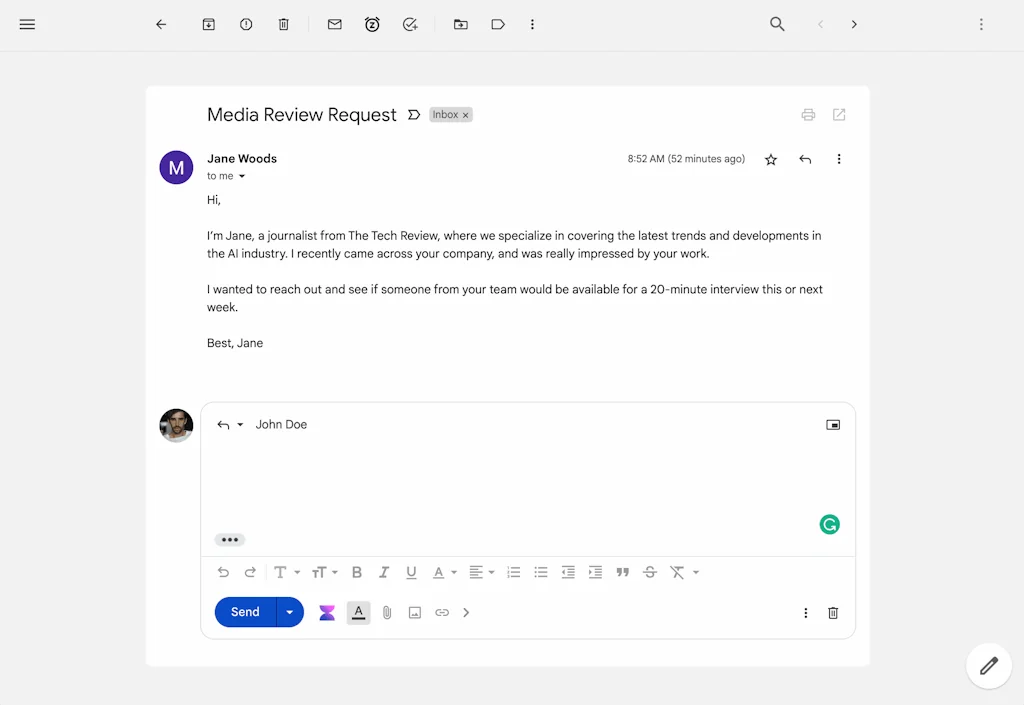Toggle bold formatting in the reply
This screenshot has width=1024, height=705.
356,572
